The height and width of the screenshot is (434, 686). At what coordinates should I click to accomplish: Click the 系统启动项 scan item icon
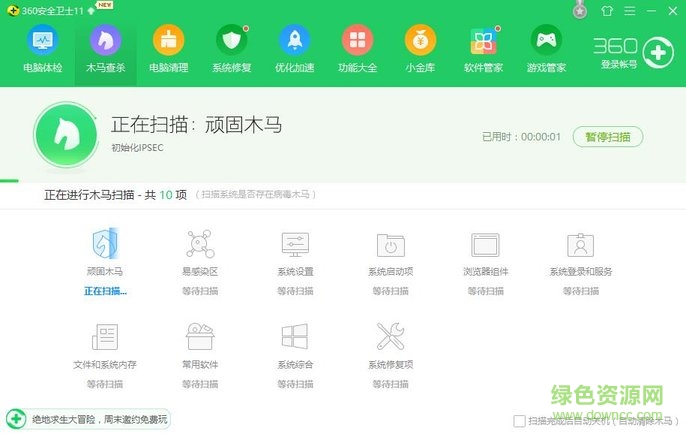pos(390,245)
